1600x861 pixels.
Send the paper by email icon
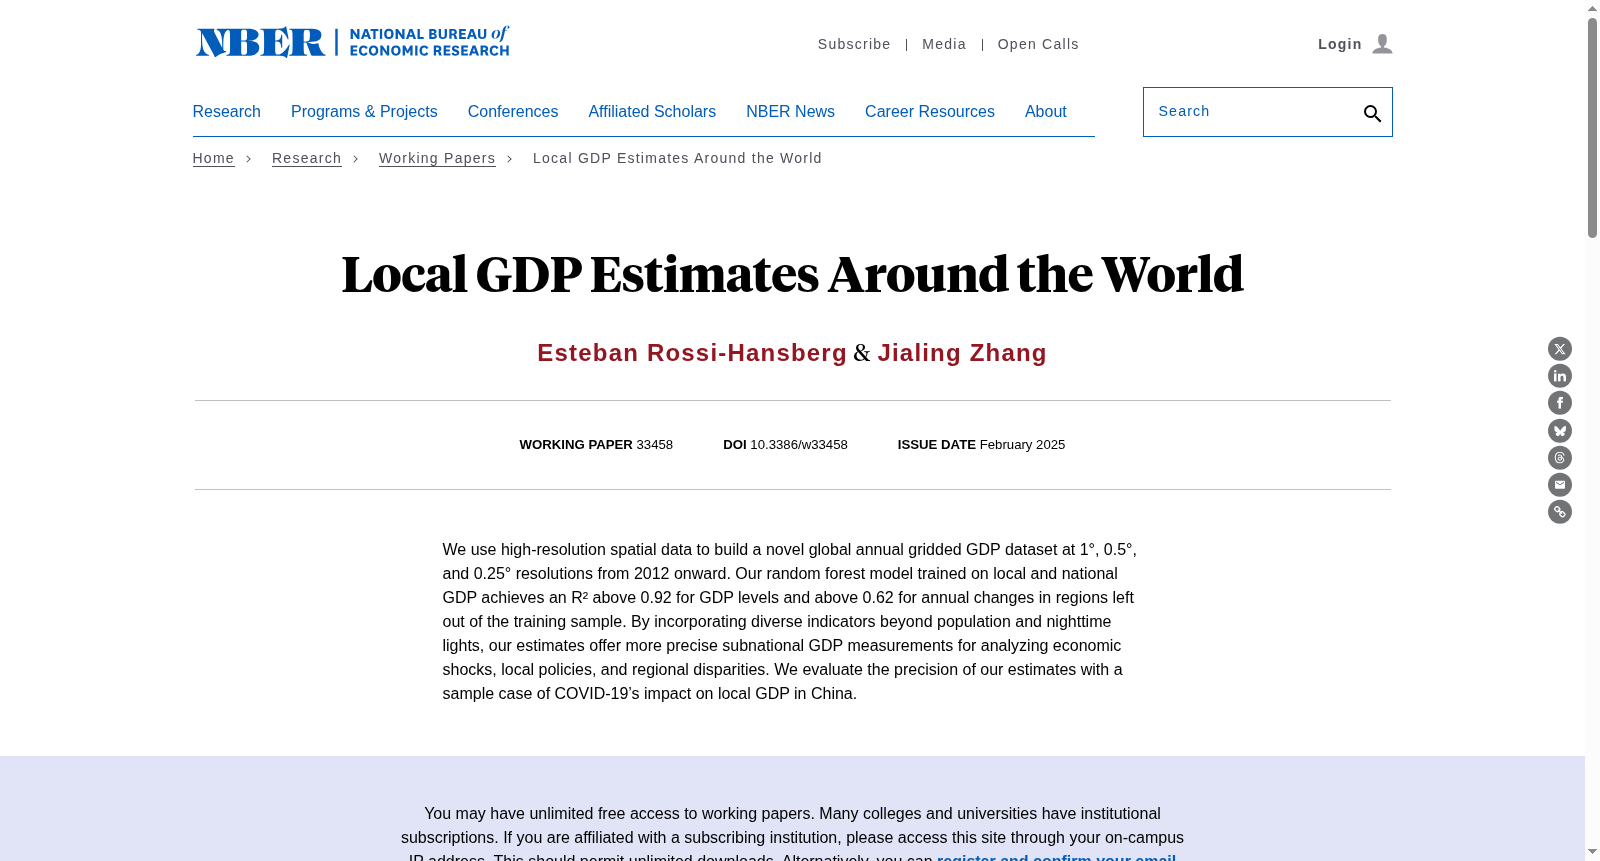[1560, 485]
